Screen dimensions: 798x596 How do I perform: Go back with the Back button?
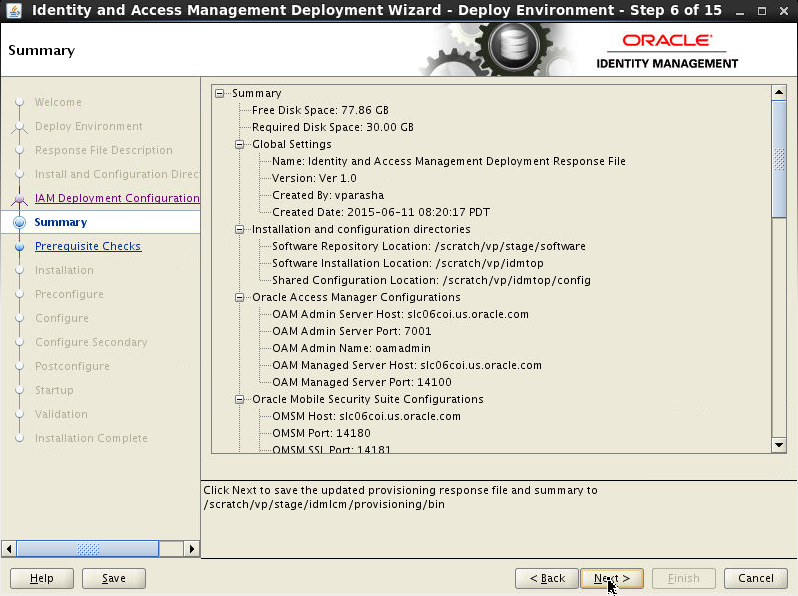[547, 578]
